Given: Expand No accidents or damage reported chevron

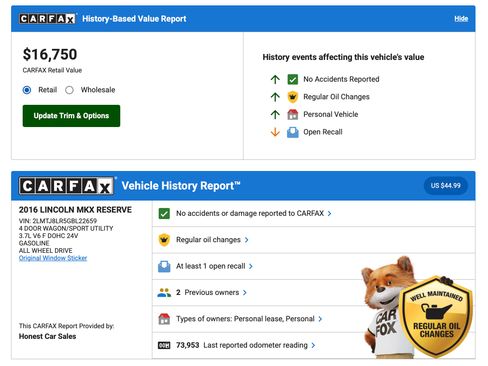Looking at the screenshot, I should coord(329,214).
